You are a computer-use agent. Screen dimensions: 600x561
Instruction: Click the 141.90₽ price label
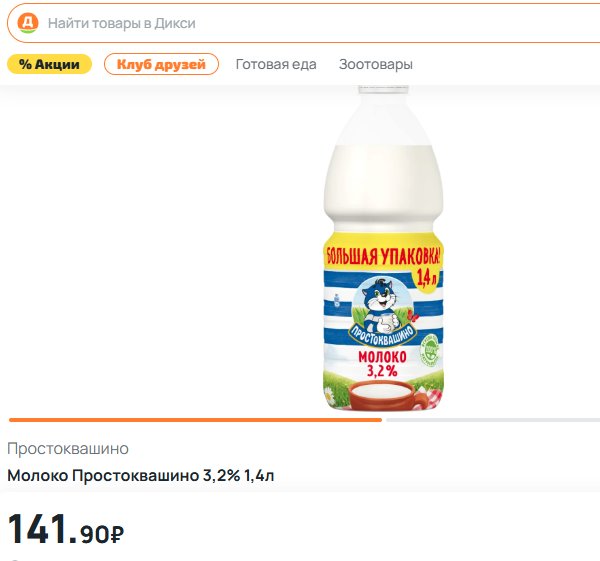tap(65, 530)
